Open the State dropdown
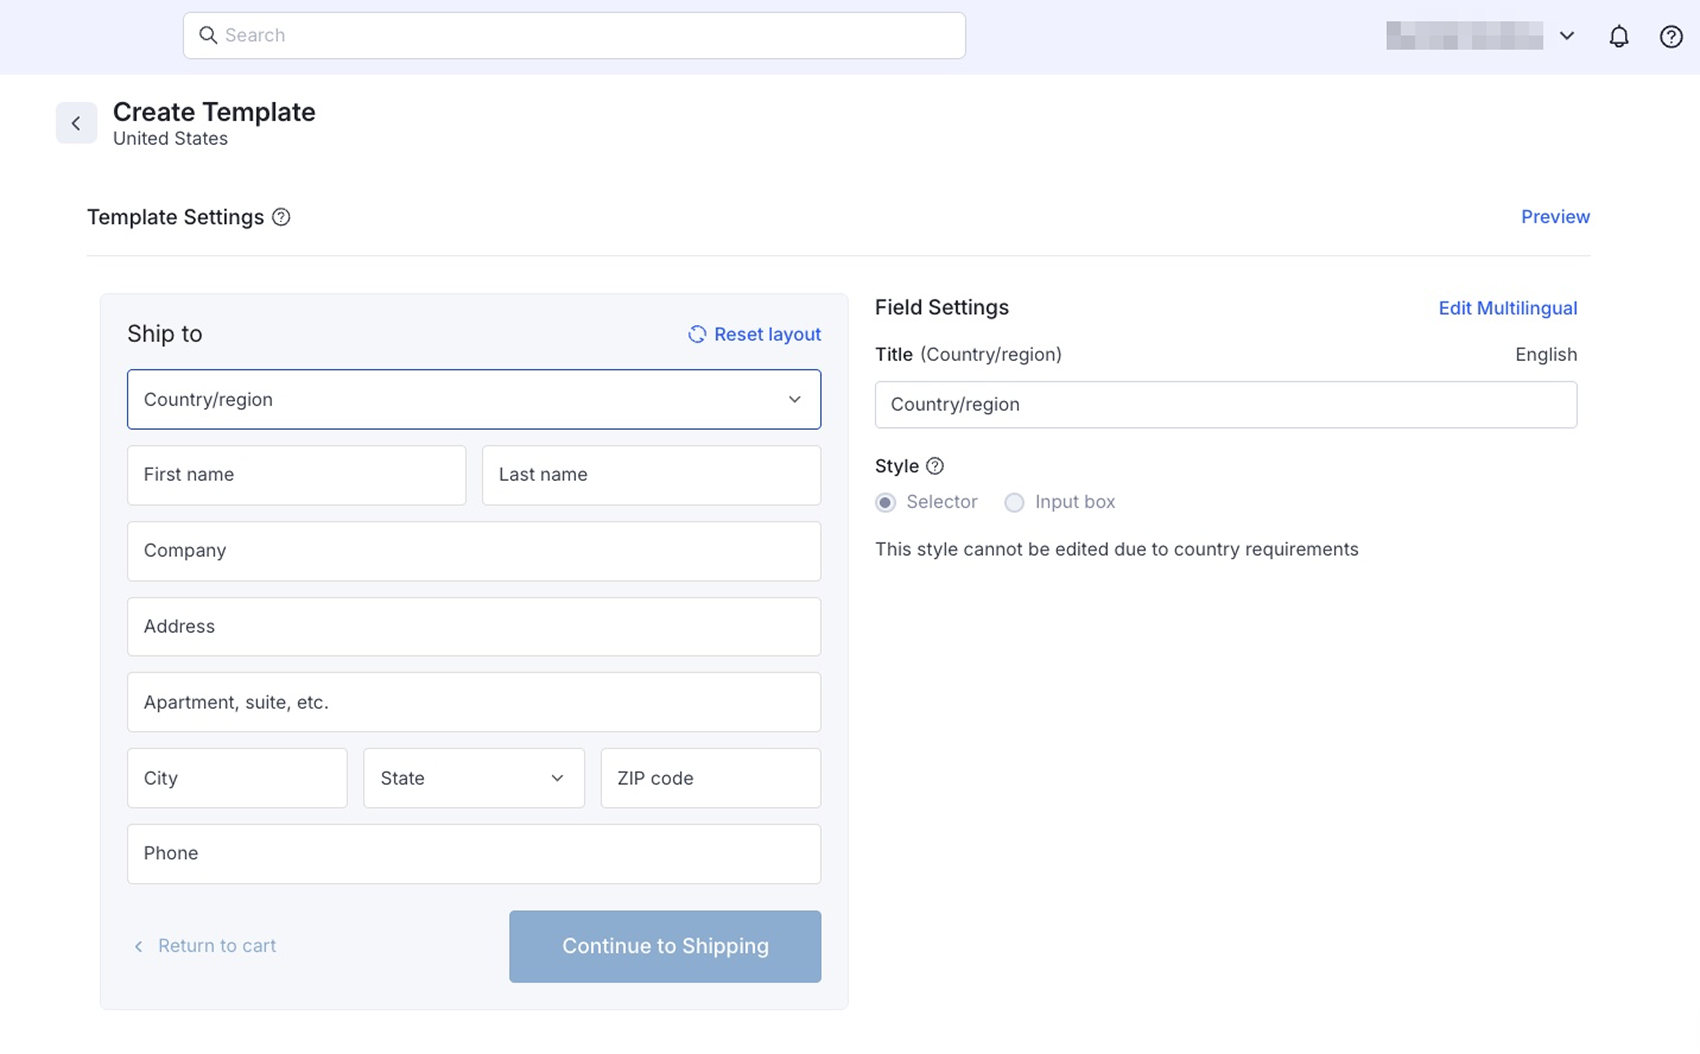1700x1054 pixels. pyautogui.click(x=473, y=778)
